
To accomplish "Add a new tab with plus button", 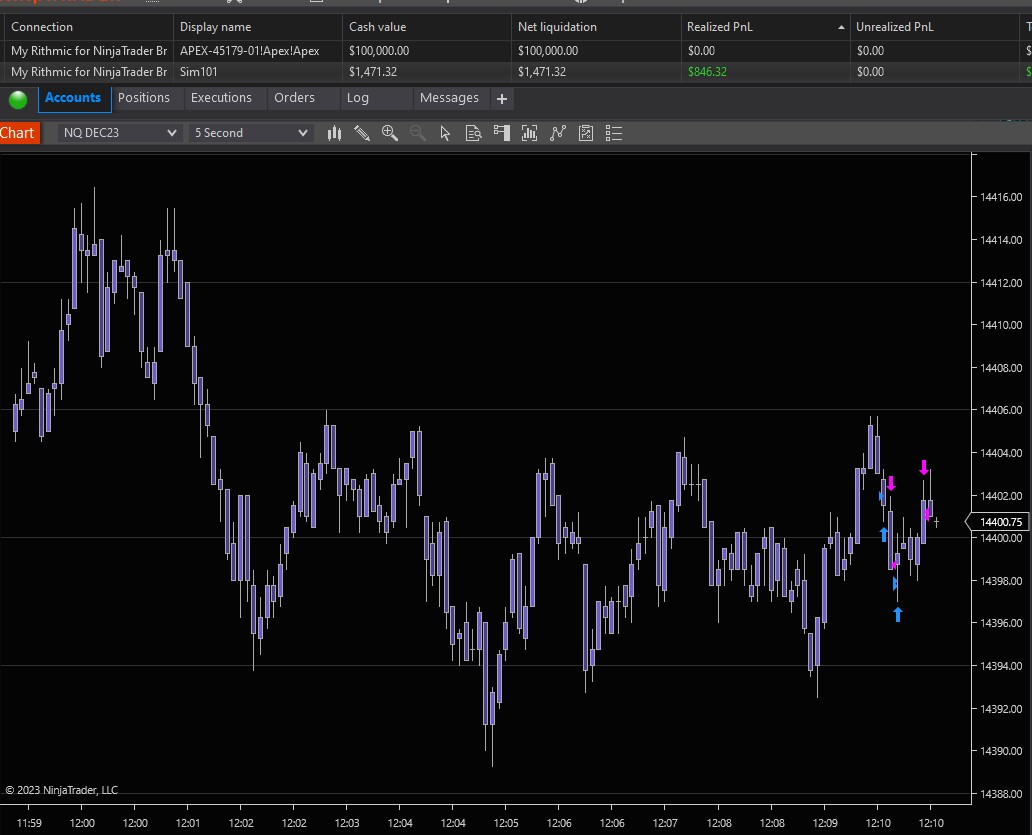I will click(502, 99).
